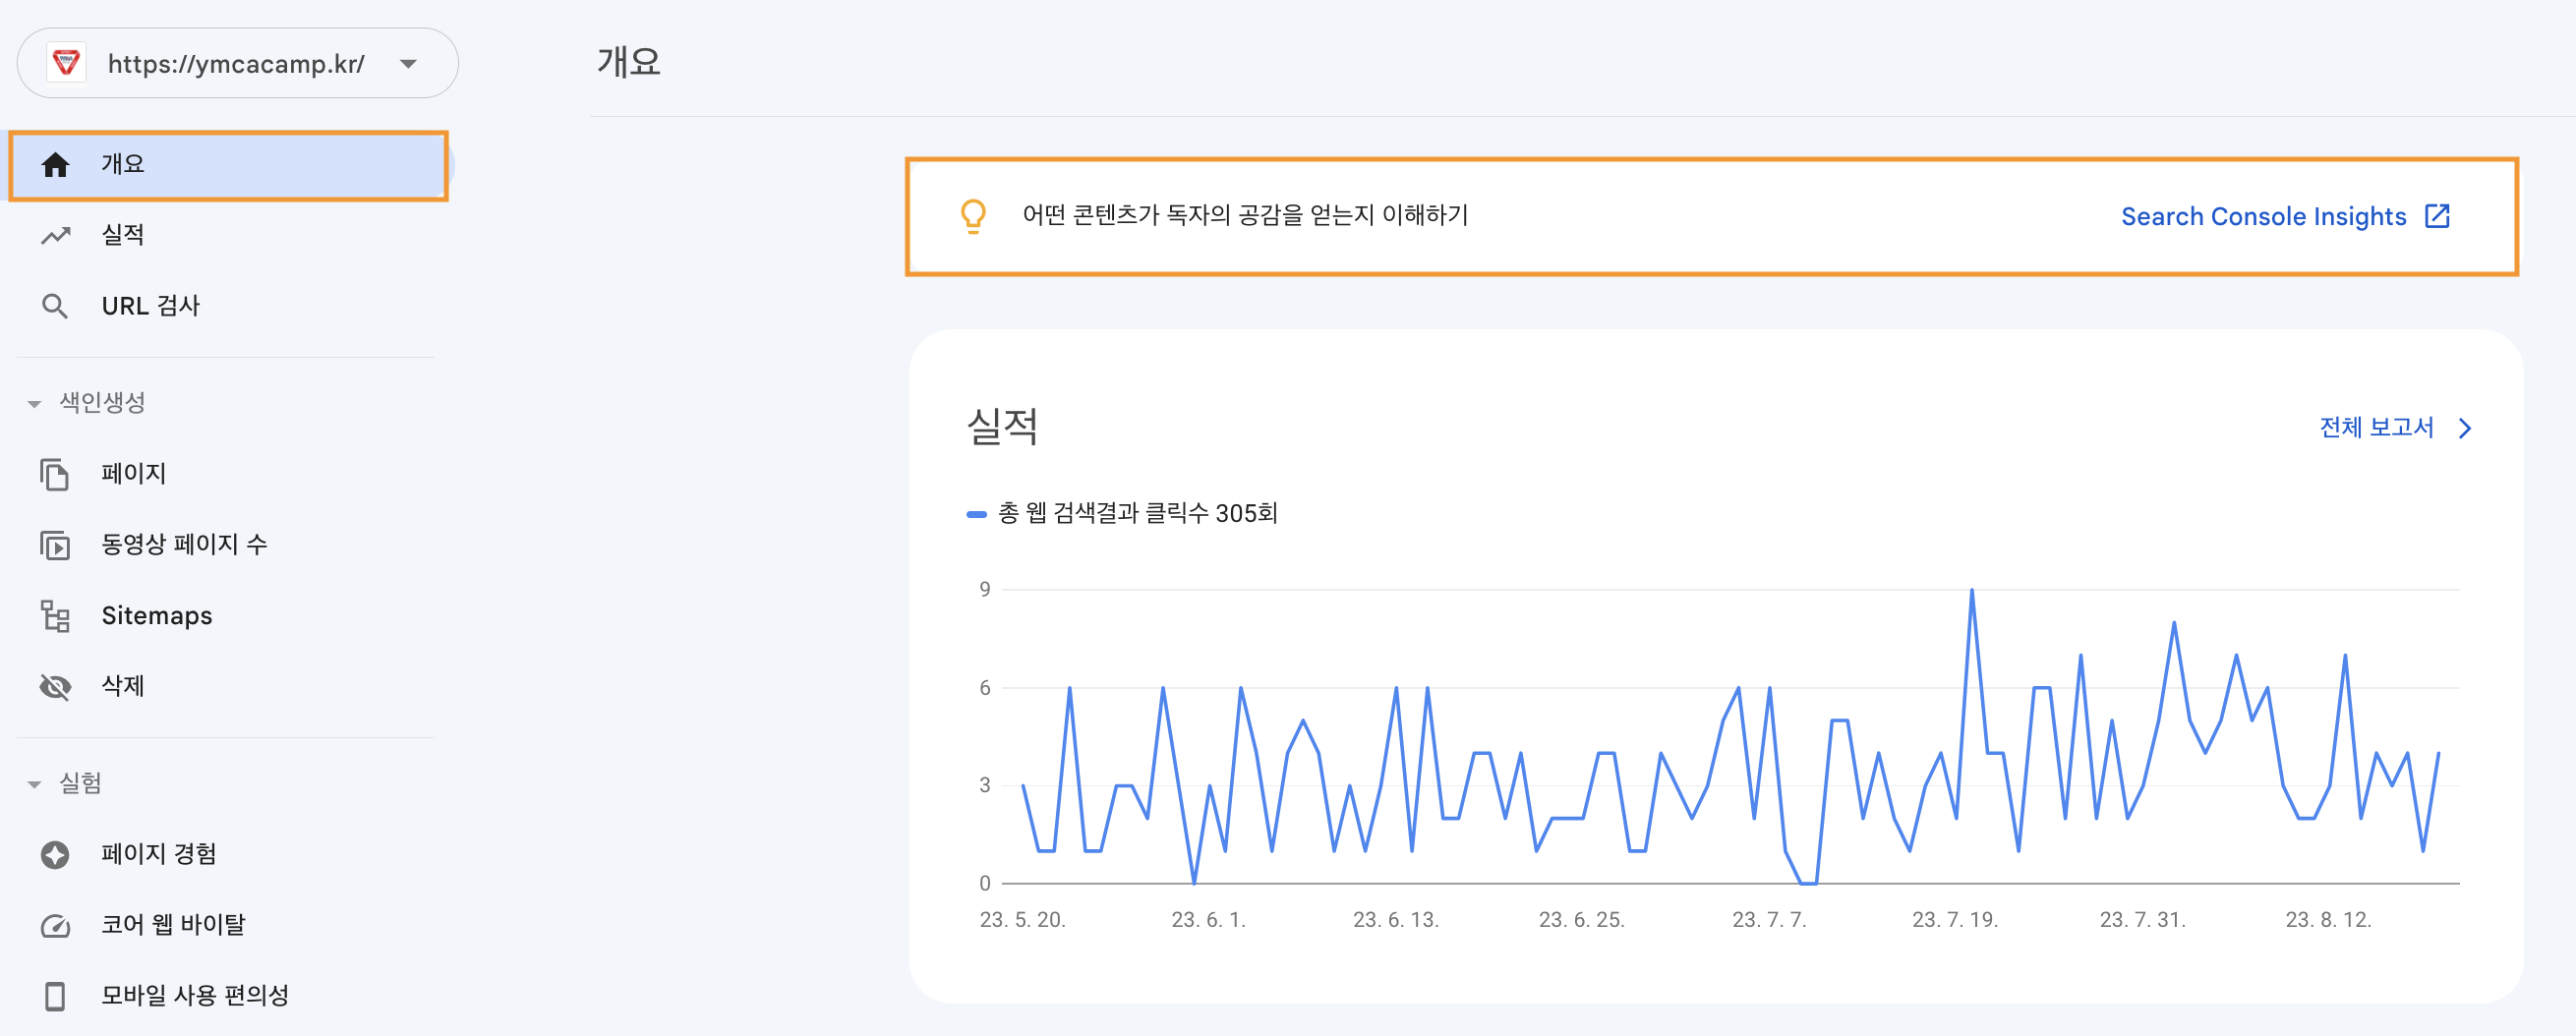
Task: Click the chevron next to 전체 보고서
Action: pyautogui.click(x=2465, y=429)
